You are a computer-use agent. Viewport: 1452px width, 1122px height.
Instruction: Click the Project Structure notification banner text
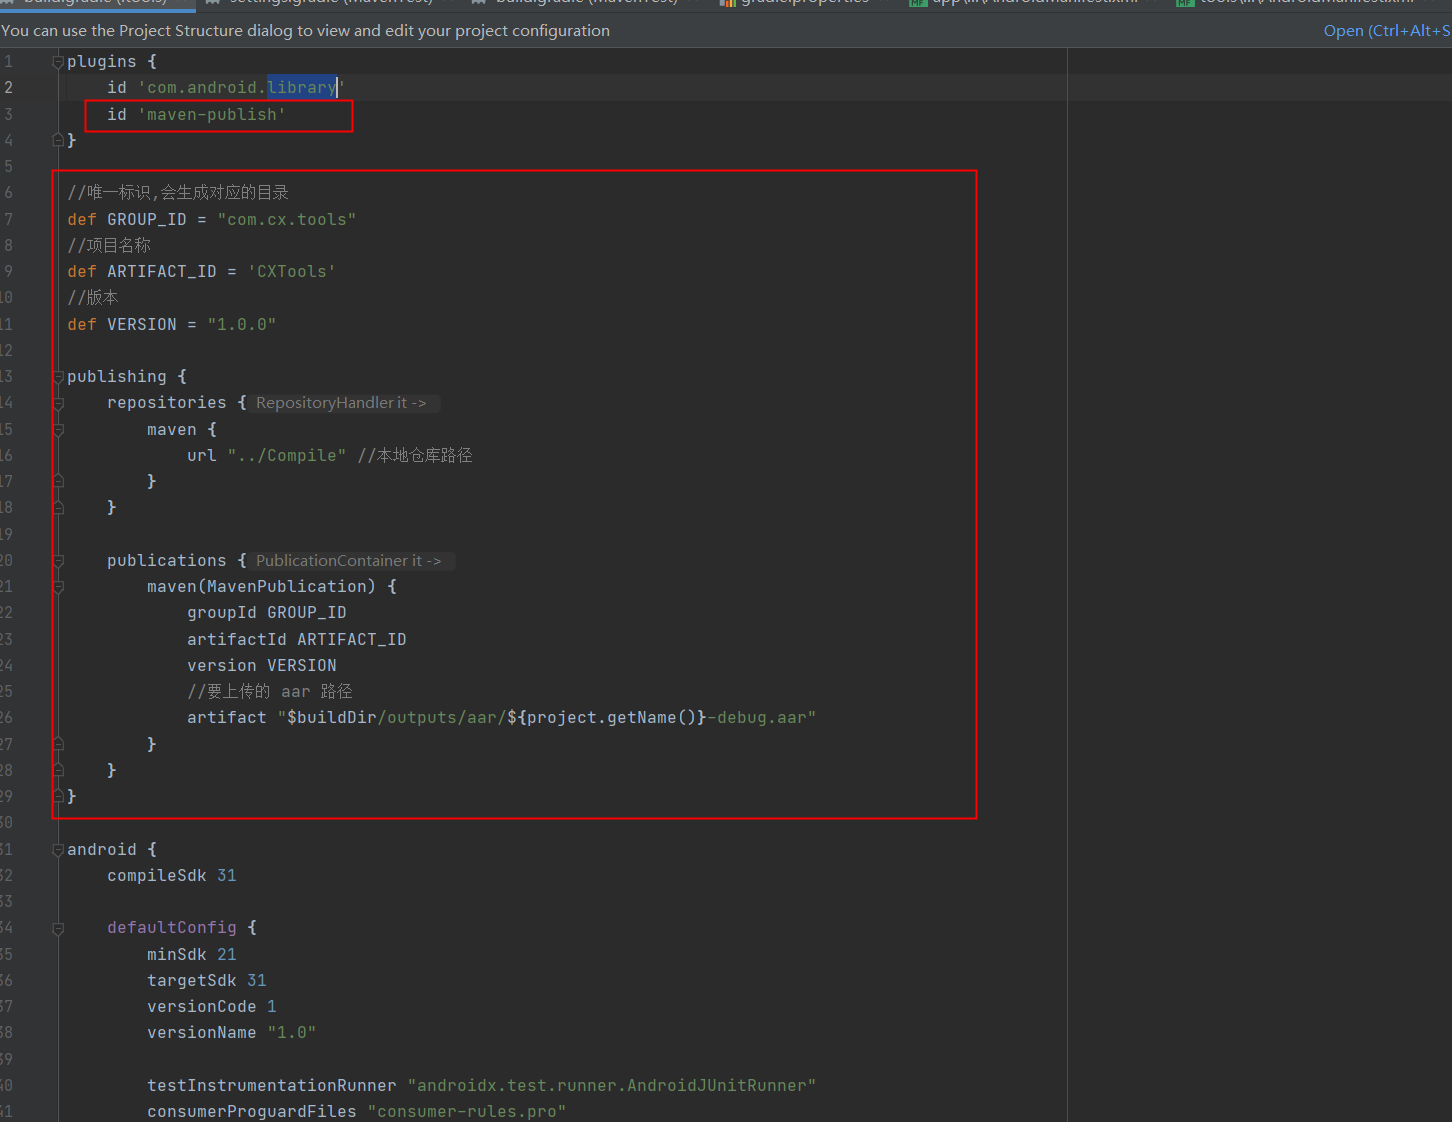[x=306, y=31]
